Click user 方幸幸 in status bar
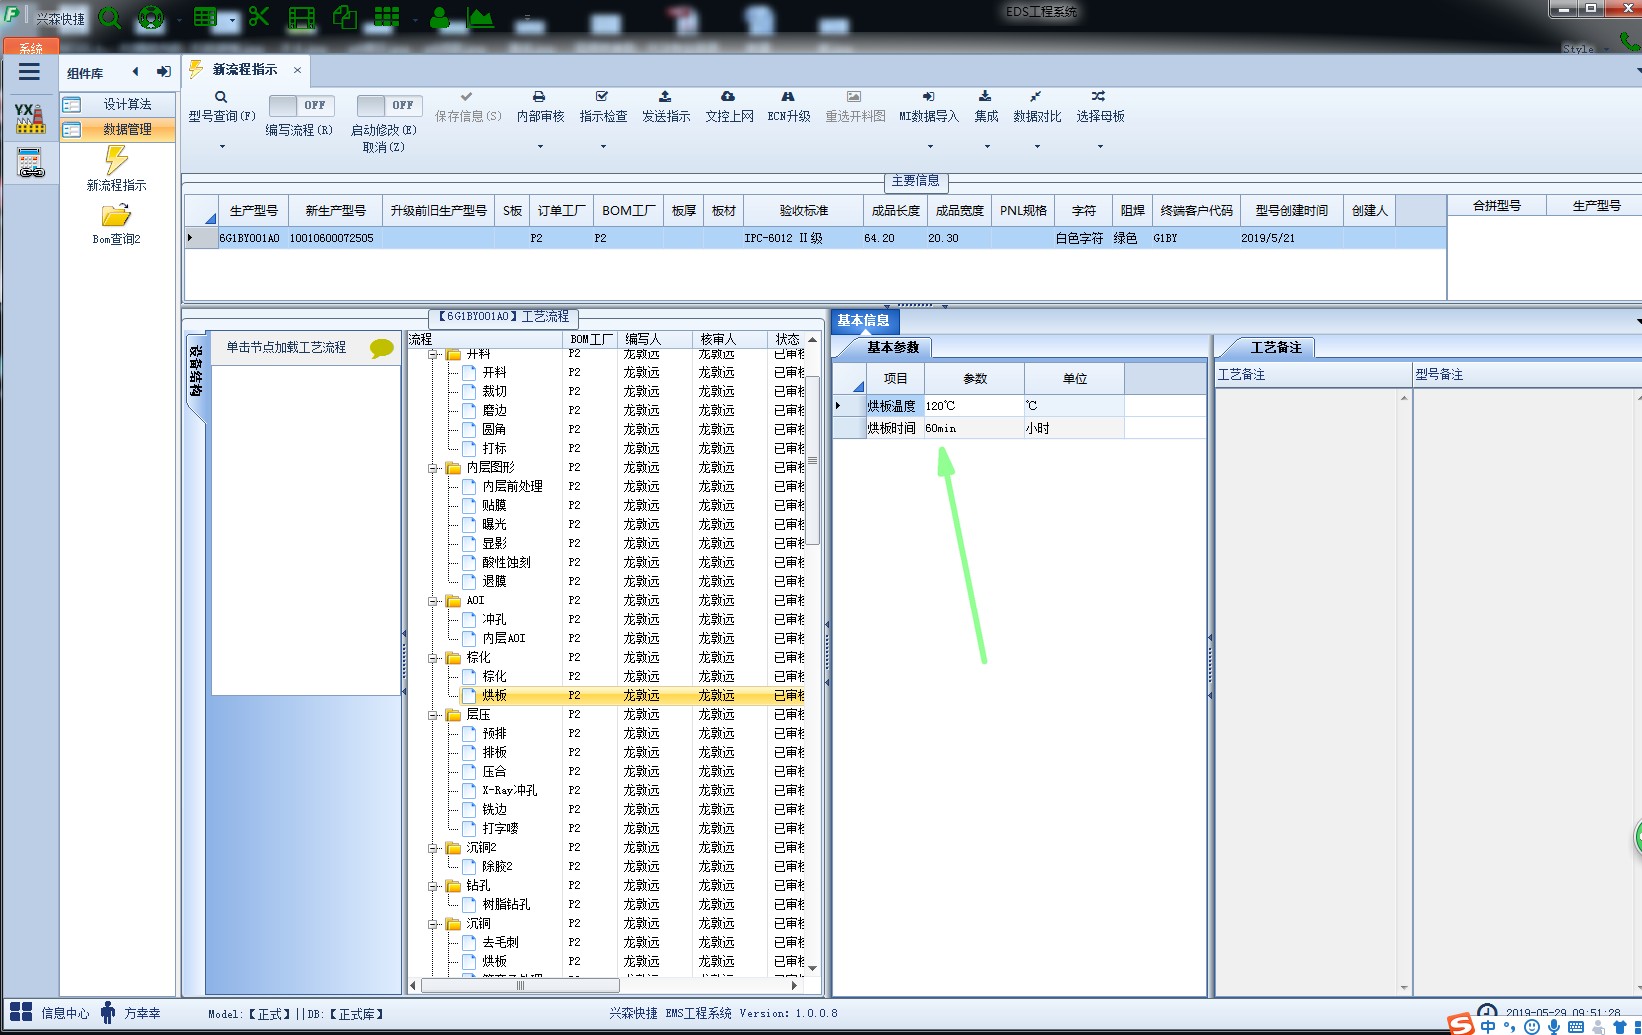Screen dimensions: 1642x1035 [142, 1013]
